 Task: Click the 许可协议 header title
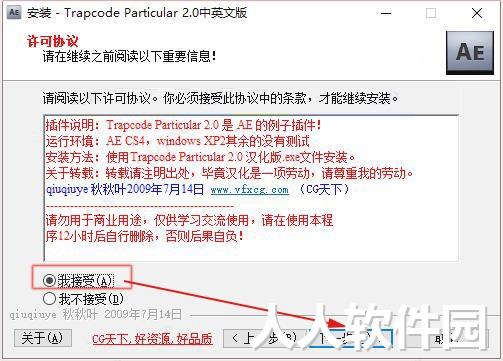pyautogui.click(x=52, y=41)
